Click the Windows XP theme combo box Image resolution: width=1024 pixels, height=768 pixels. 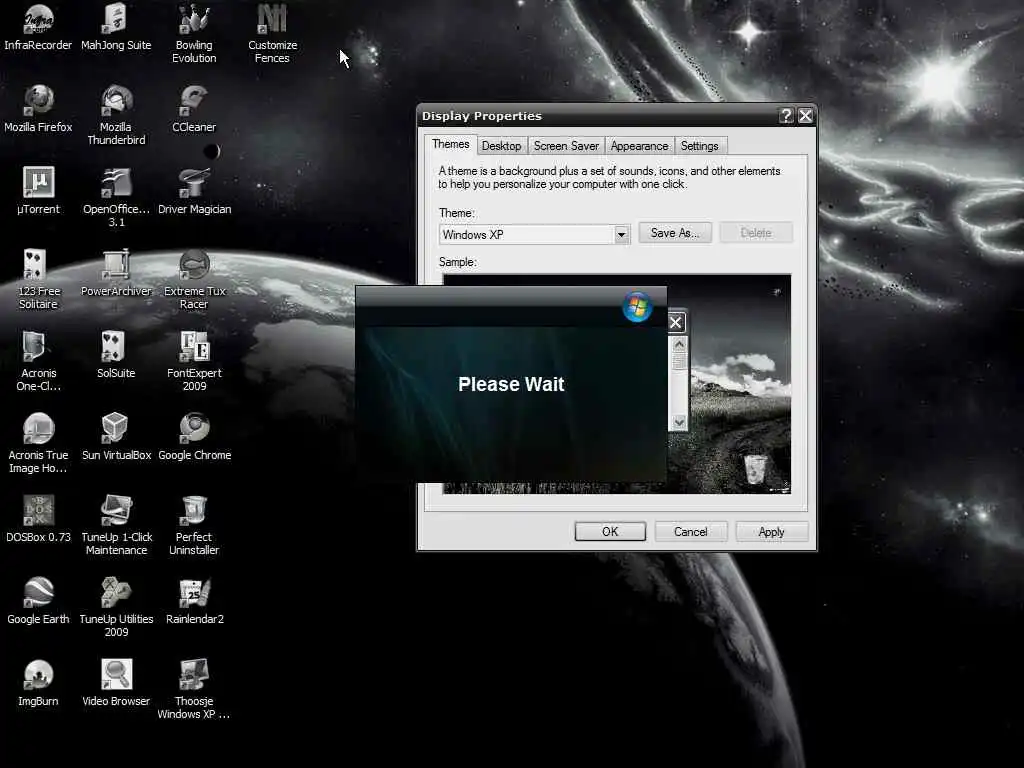[x=534, y=234]
